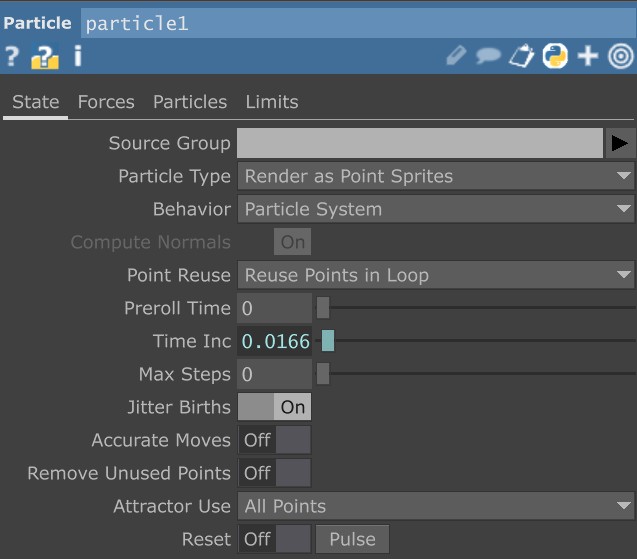Click the tags icon in header
Image resolution: width=637 pixels, height=559 pixels.
(521, 56)
